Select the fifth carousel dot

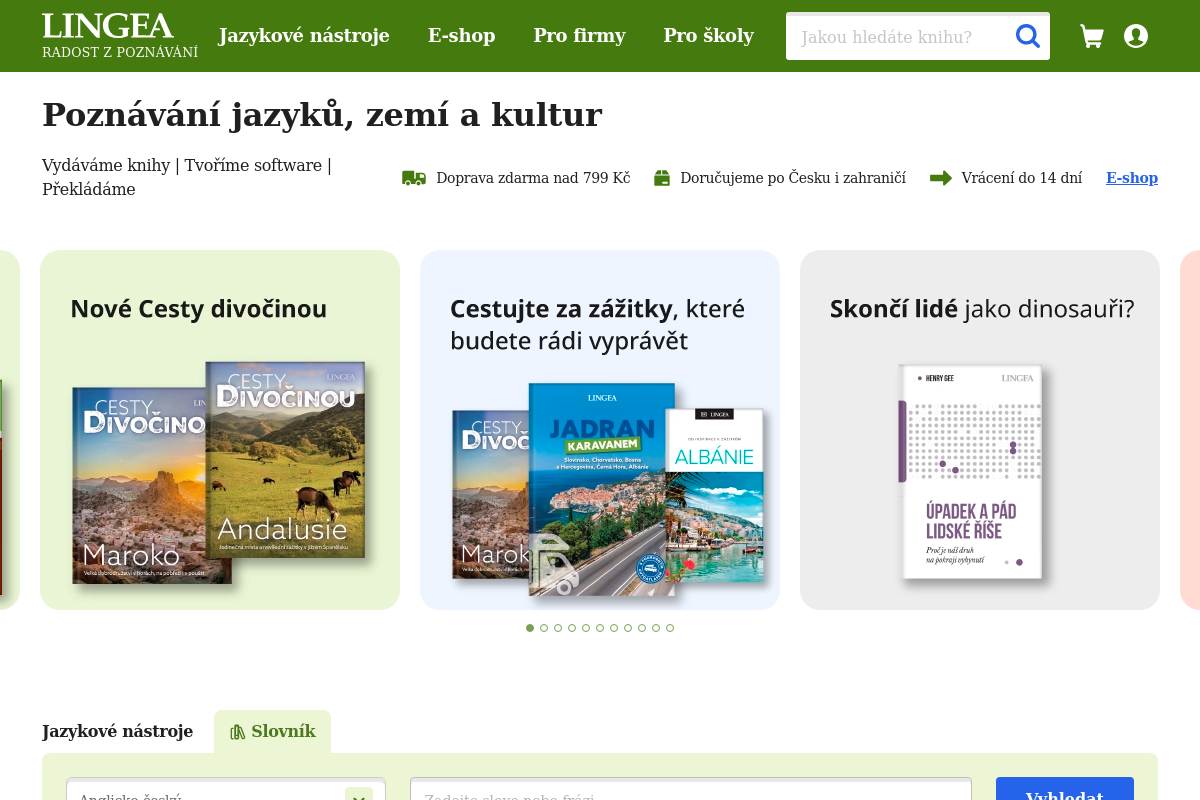tap(586, 628)
